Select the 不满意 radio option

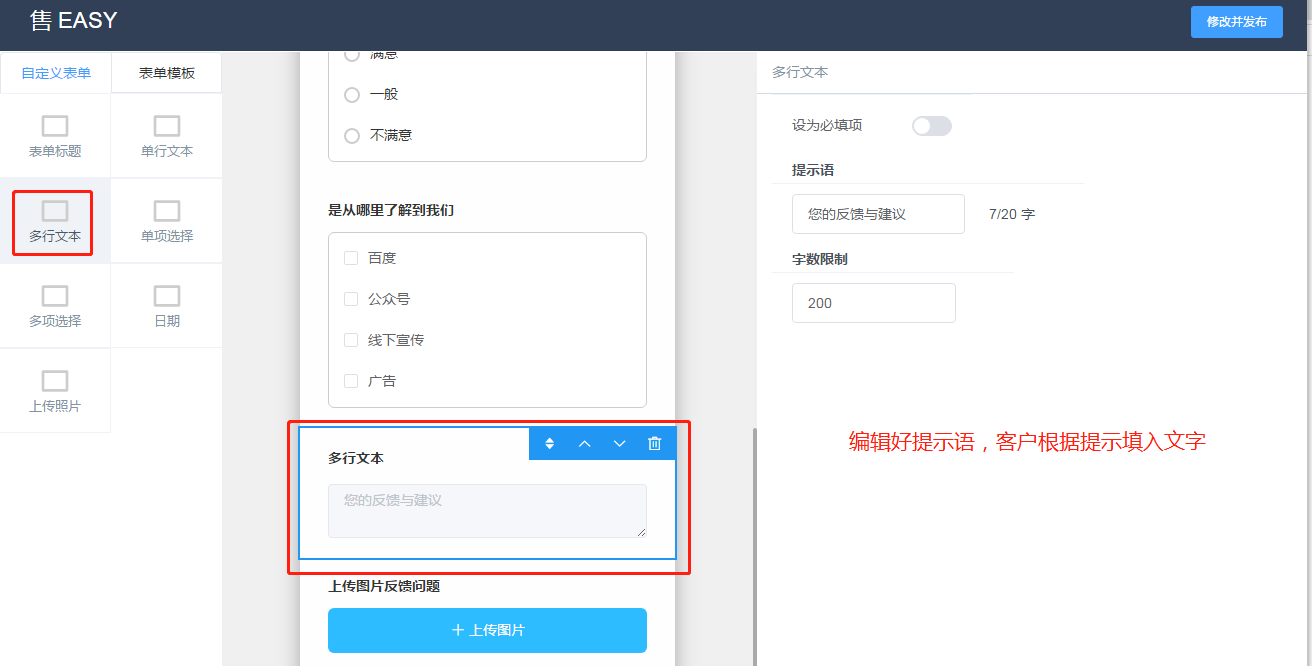(x=352, y=136)
